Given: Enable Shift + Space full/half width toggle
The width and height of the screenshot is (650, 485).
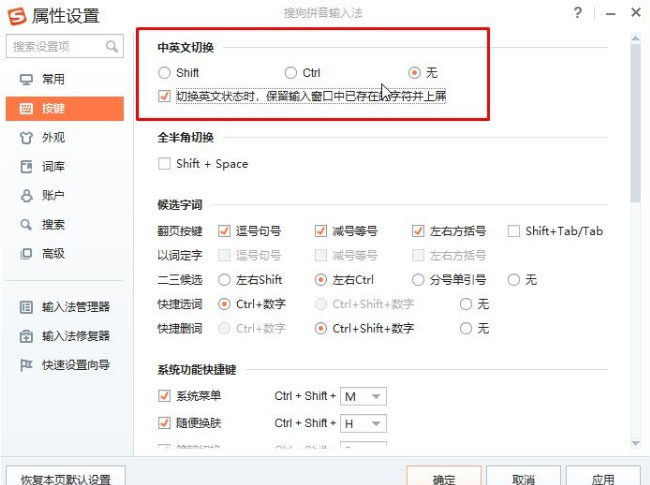Looking at the screenshot, I should (165, 164).
